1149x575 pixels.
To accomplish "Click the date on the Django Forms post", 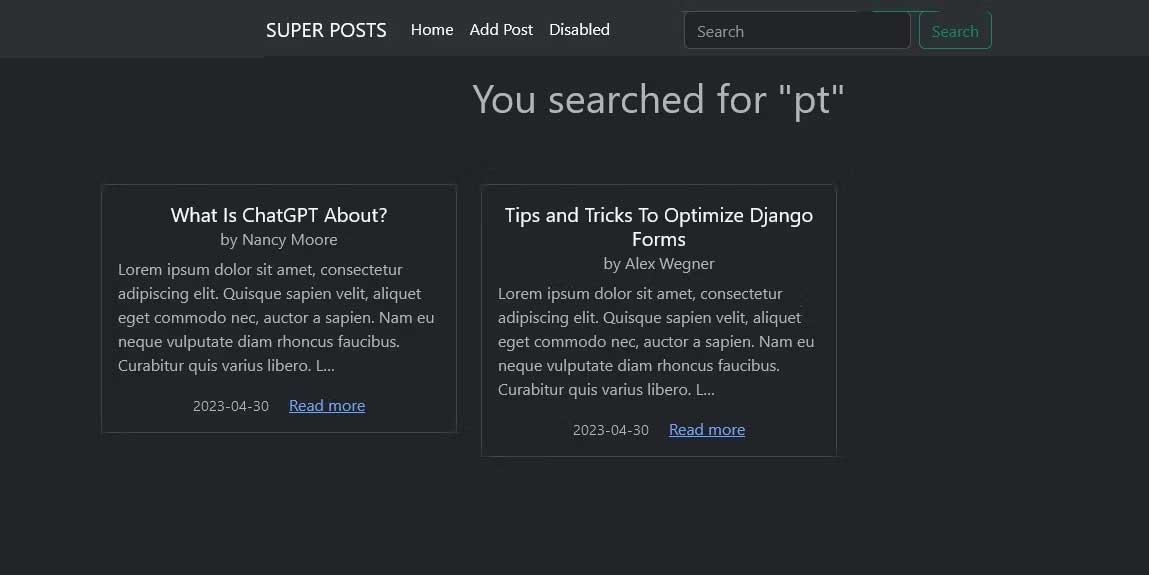I will (x=611, y=430).
